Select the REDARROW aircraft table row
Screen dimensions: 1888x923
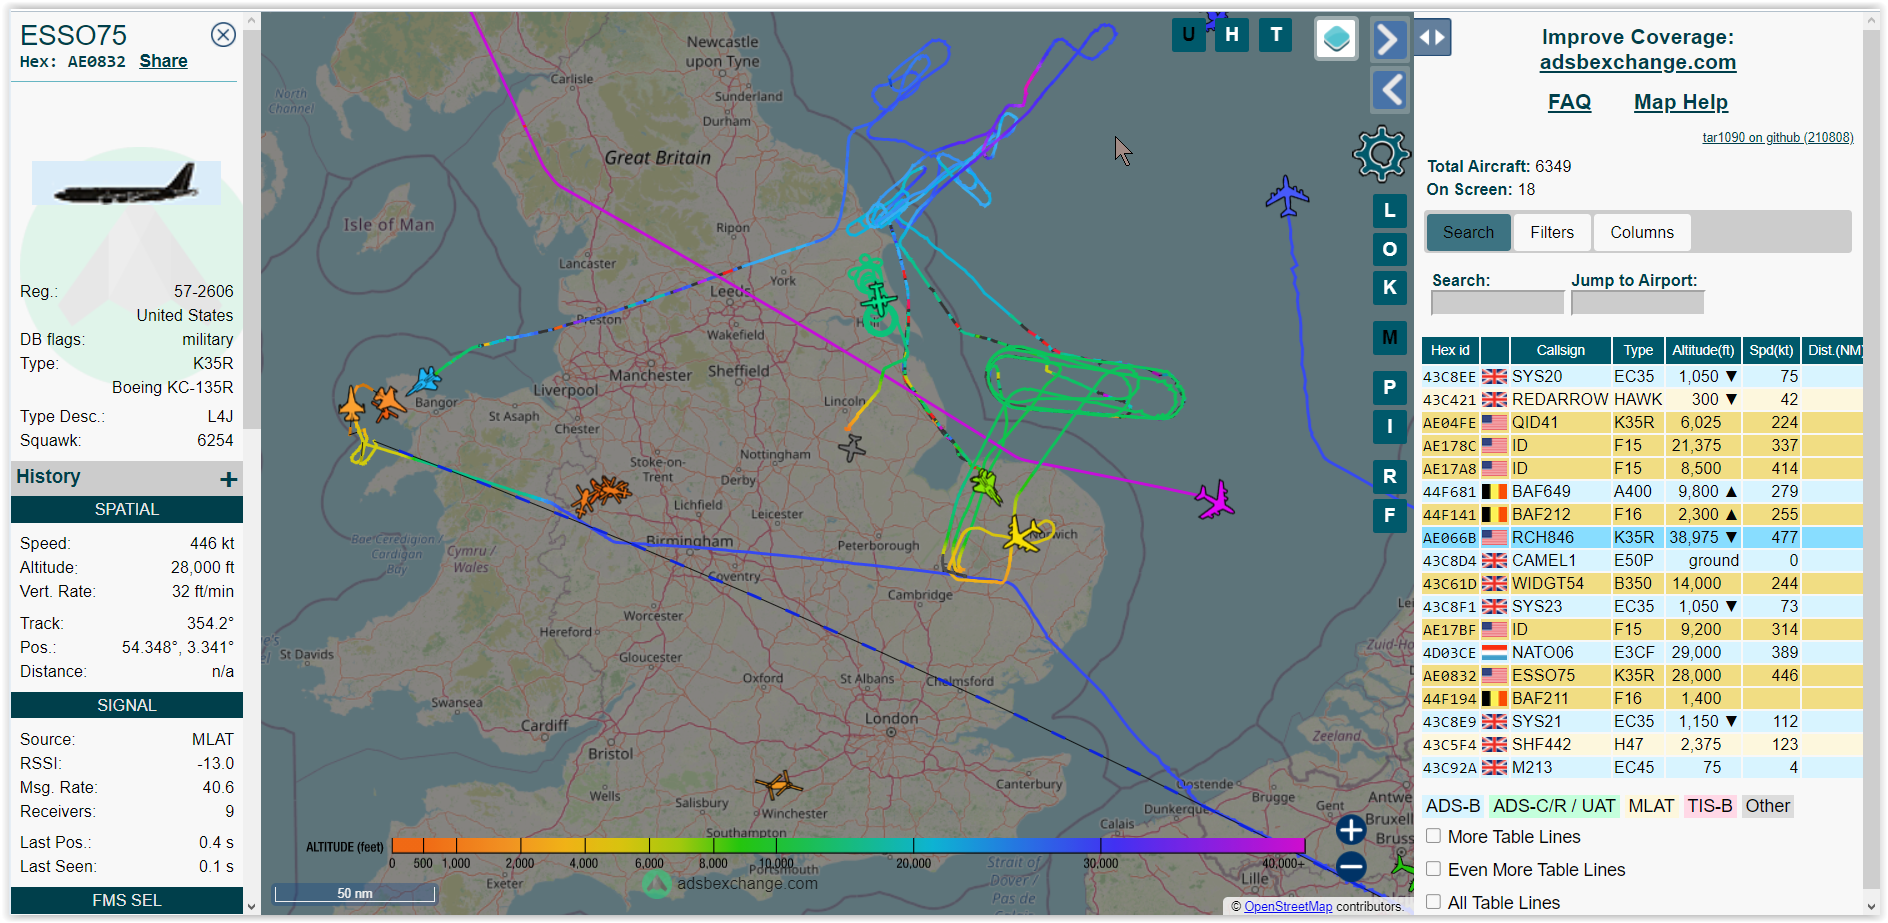1642,400
